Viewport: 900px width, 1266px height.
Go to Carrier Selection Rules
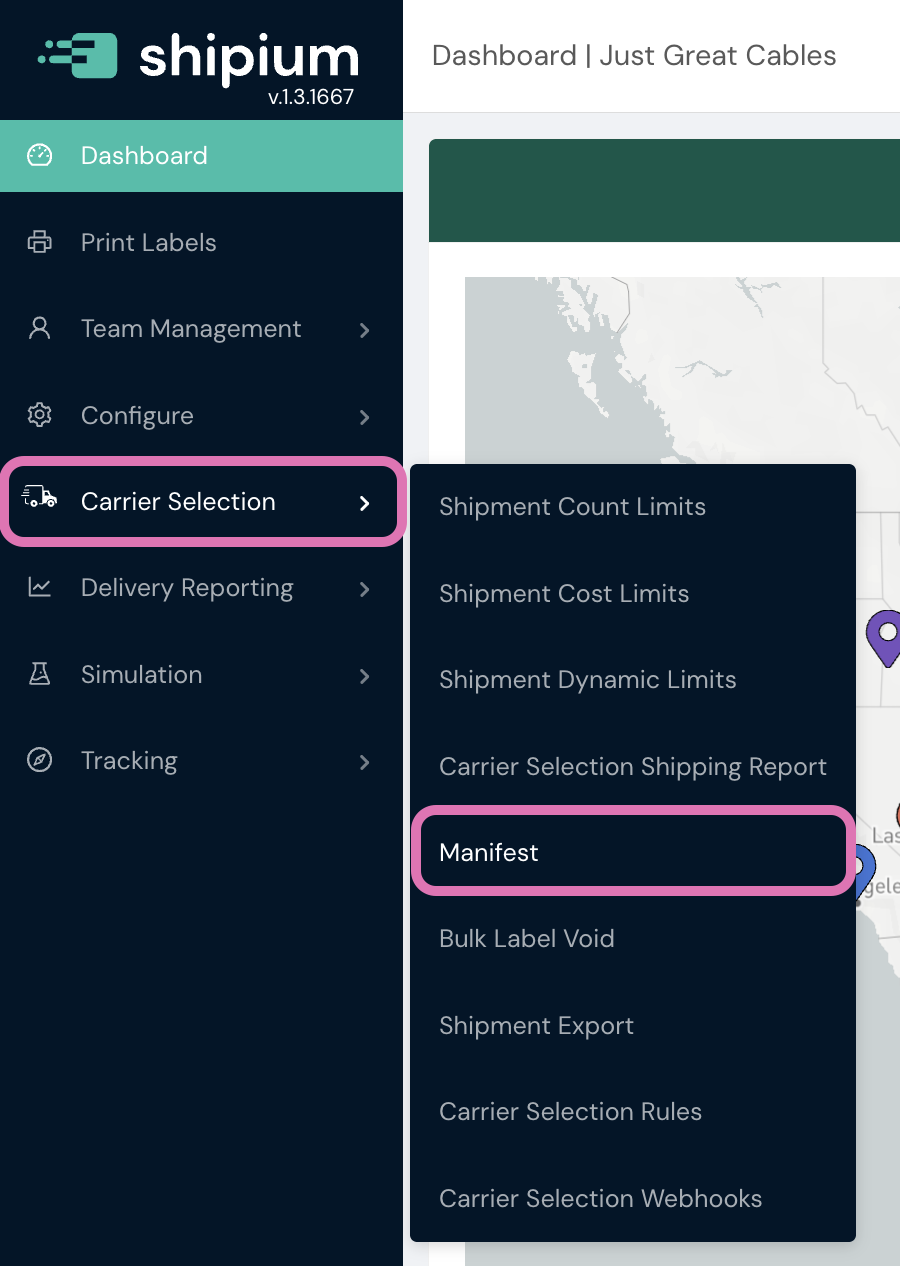571,1112
